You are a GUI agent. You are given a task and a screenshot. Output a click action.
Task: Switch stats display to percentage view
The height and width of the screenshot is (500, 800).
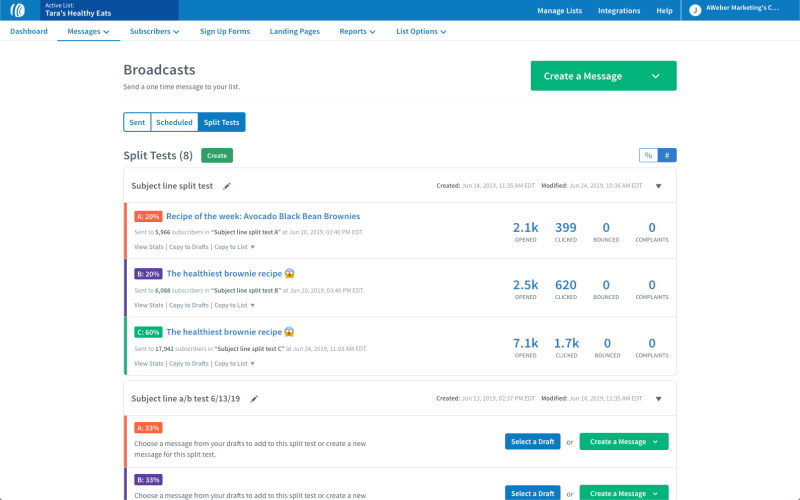pos(648,155)
